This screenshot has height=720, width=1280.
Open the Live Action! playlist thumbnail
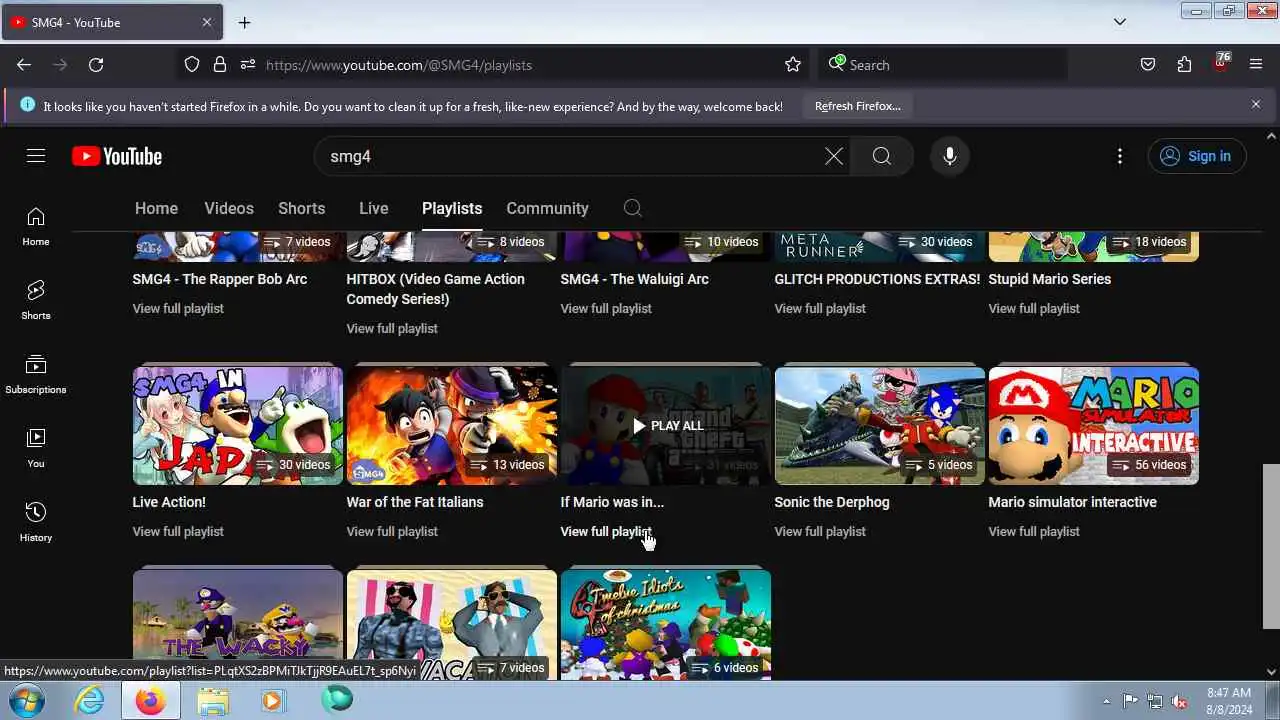point(238,426)
